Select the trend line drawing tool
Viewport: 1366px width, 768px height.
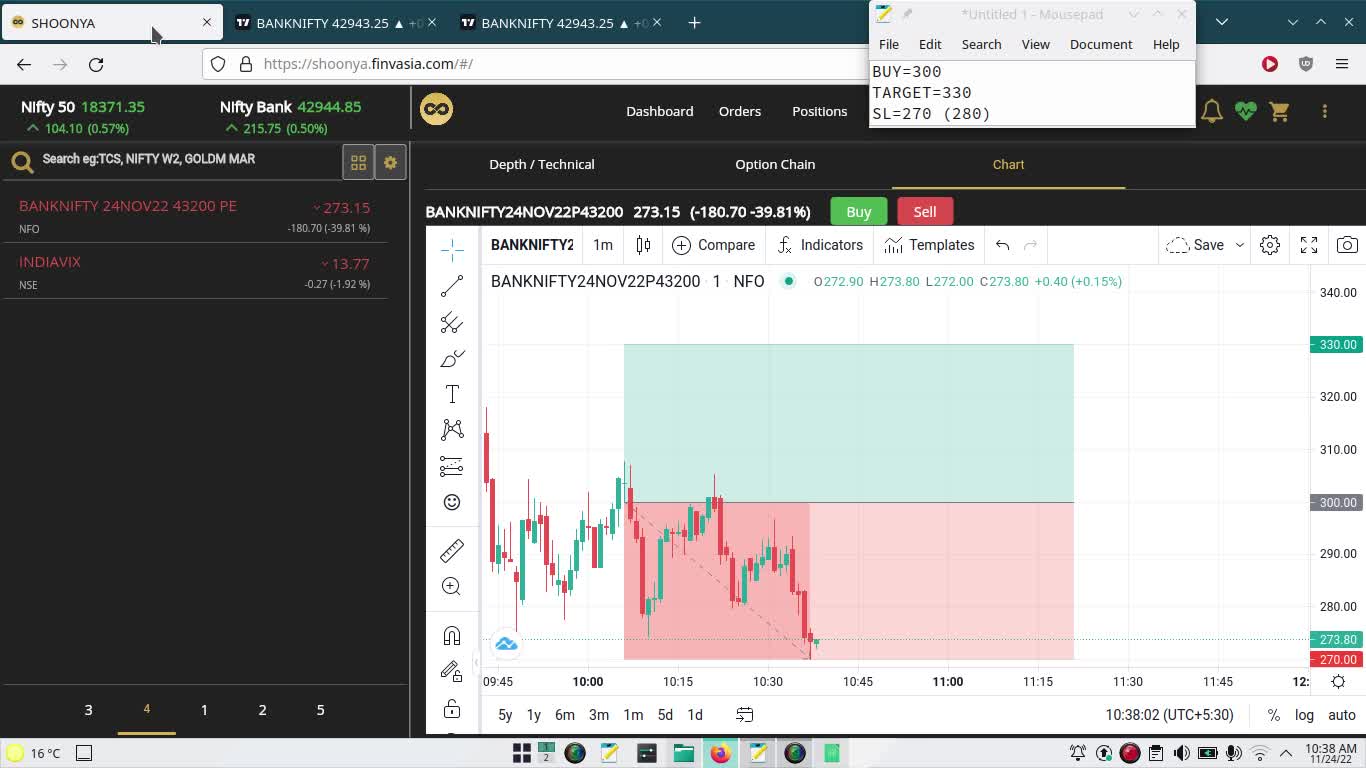[452, 286]
